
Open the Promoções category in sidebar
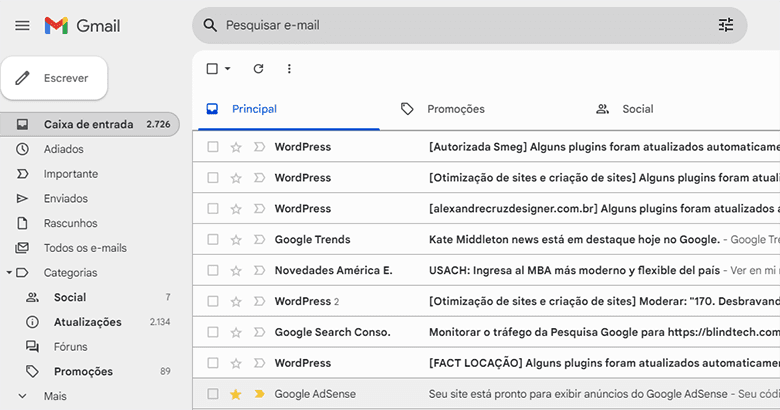tap(83, 372)
